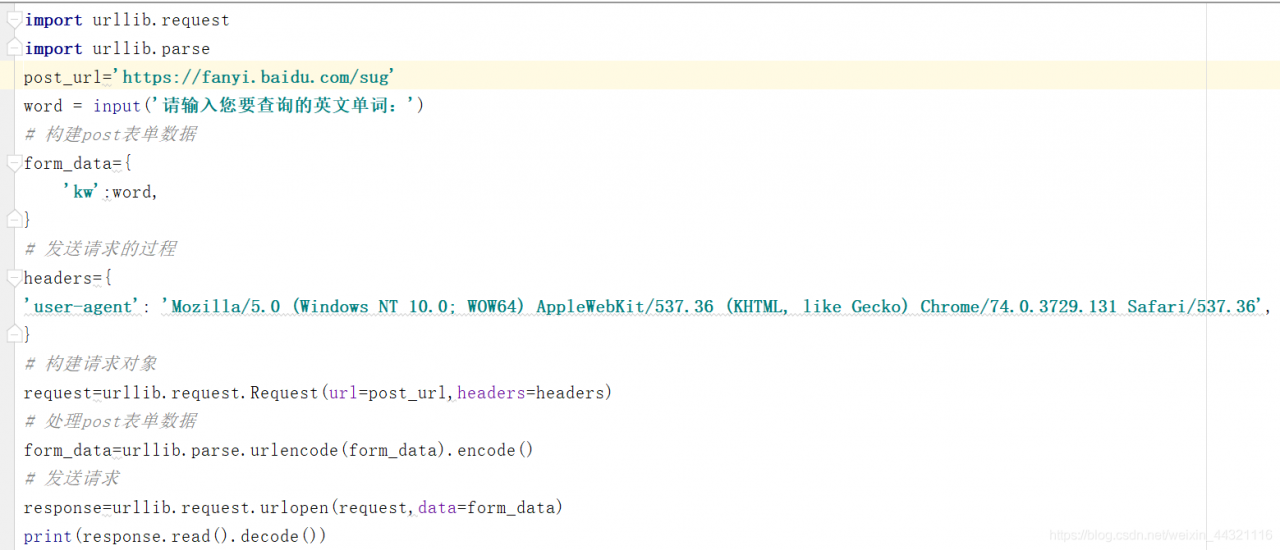Click the urllib.parse.urlencode(form_data).encode() line
The width and height of the screenshot is (1280, 550).
pos(279,450)
